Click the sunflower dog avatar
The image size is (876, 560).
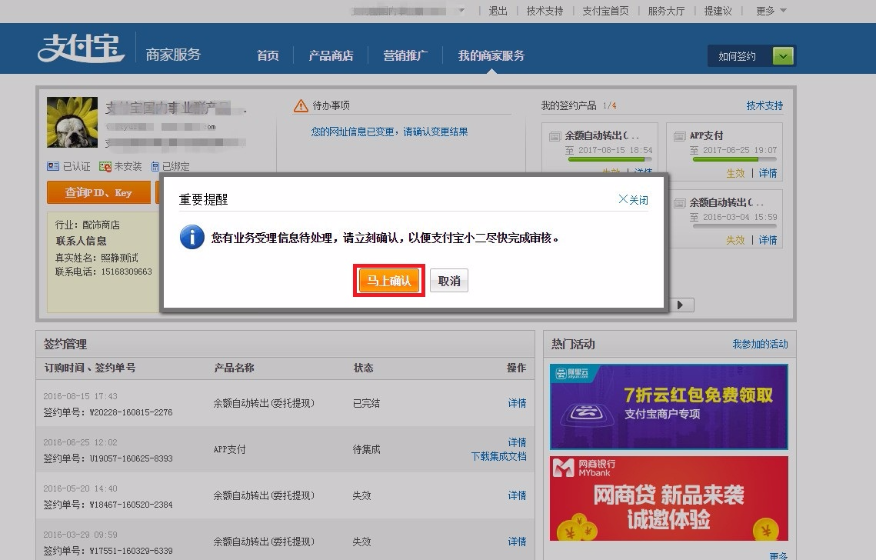pos(72,122)
